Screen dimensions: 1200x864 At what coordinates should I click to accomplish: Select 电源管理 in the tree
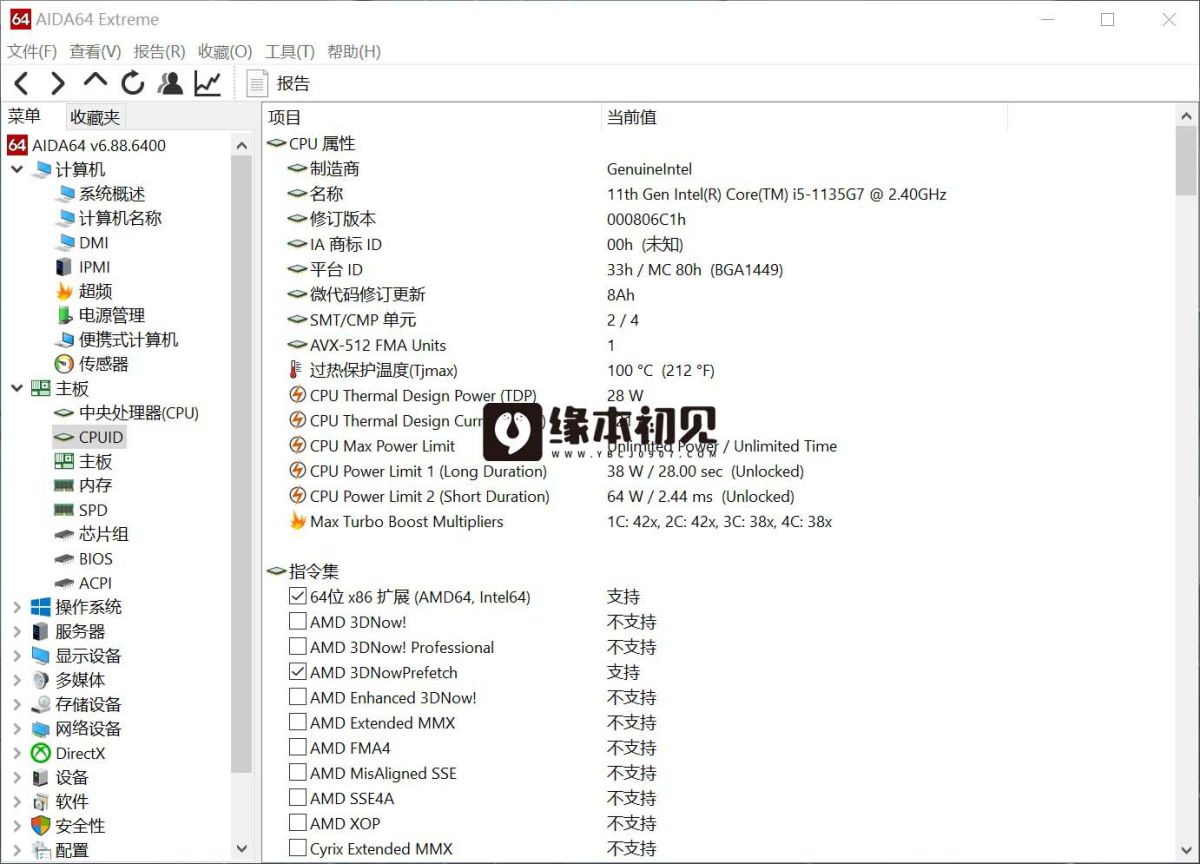[x=99, y=315]
